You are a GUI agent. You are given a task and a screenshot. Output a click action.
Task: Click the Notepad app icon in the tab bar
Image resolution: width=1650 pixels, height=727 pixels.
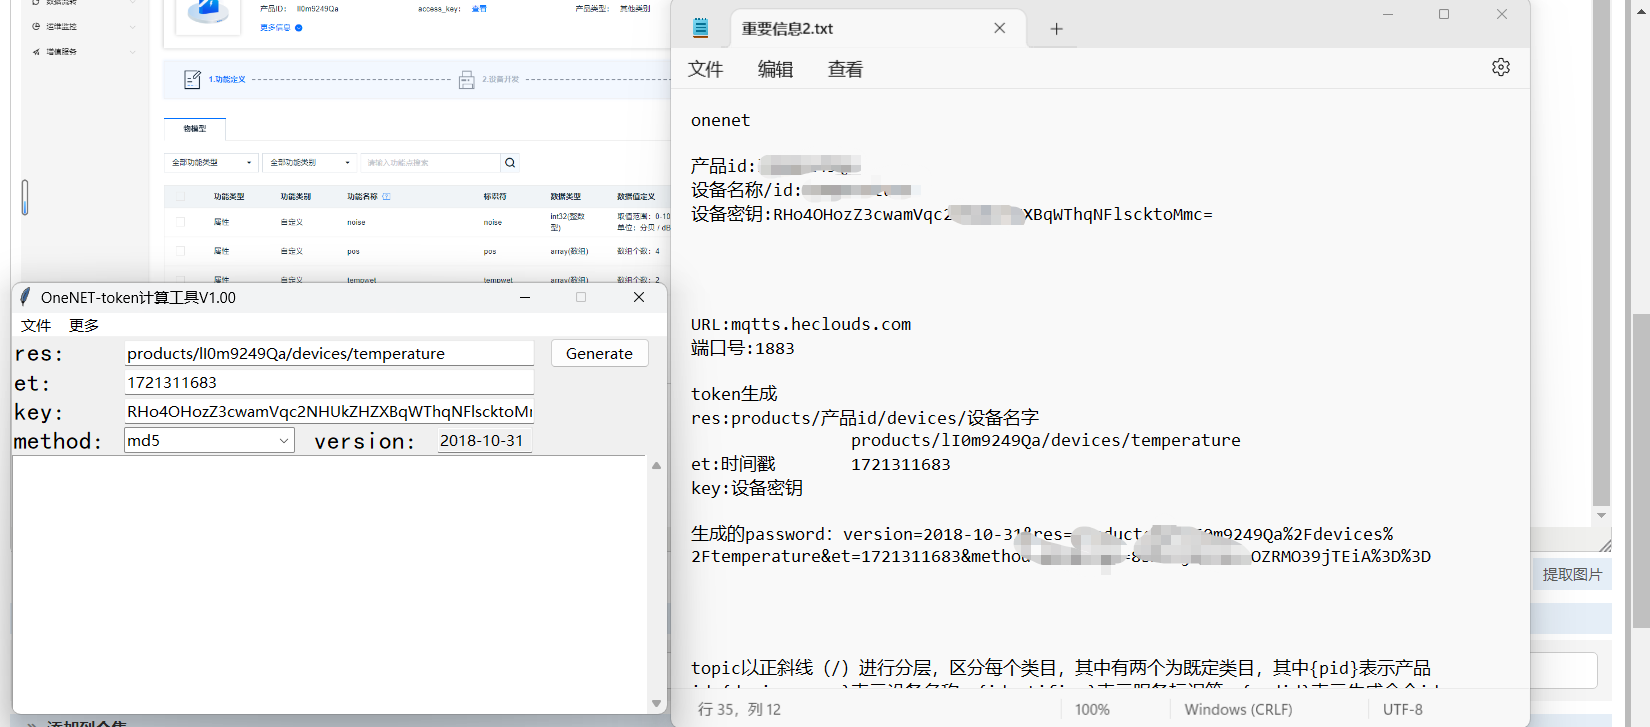click(701, 28)
